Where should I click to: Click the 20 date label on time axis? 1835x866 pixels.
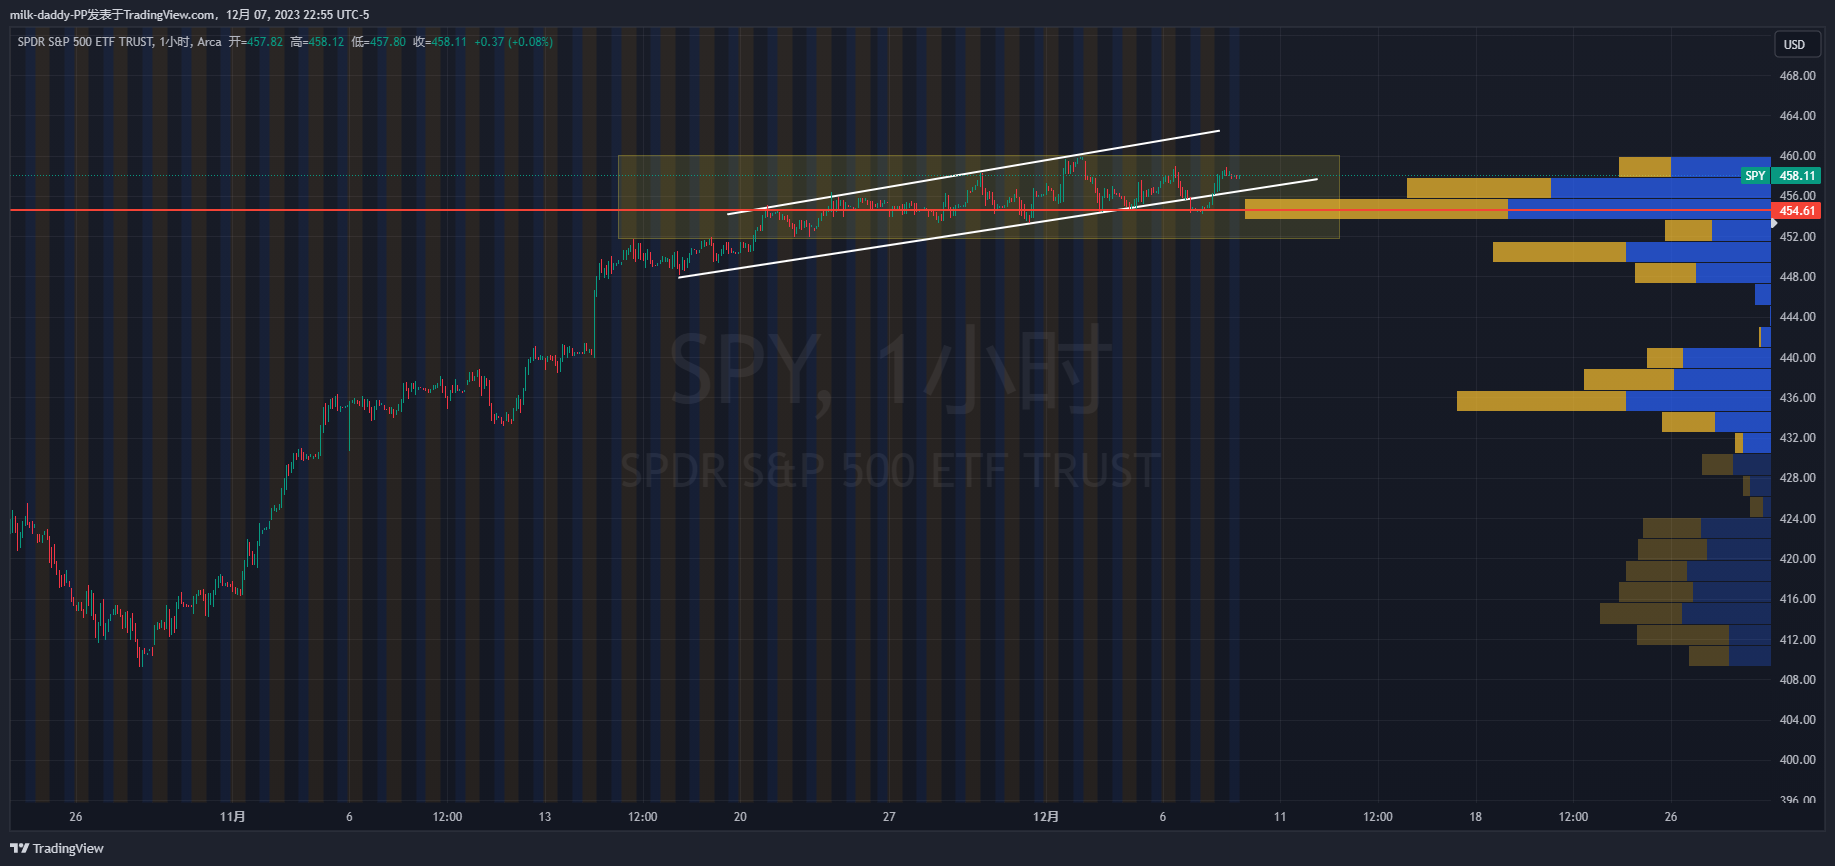tap(740, 817)
